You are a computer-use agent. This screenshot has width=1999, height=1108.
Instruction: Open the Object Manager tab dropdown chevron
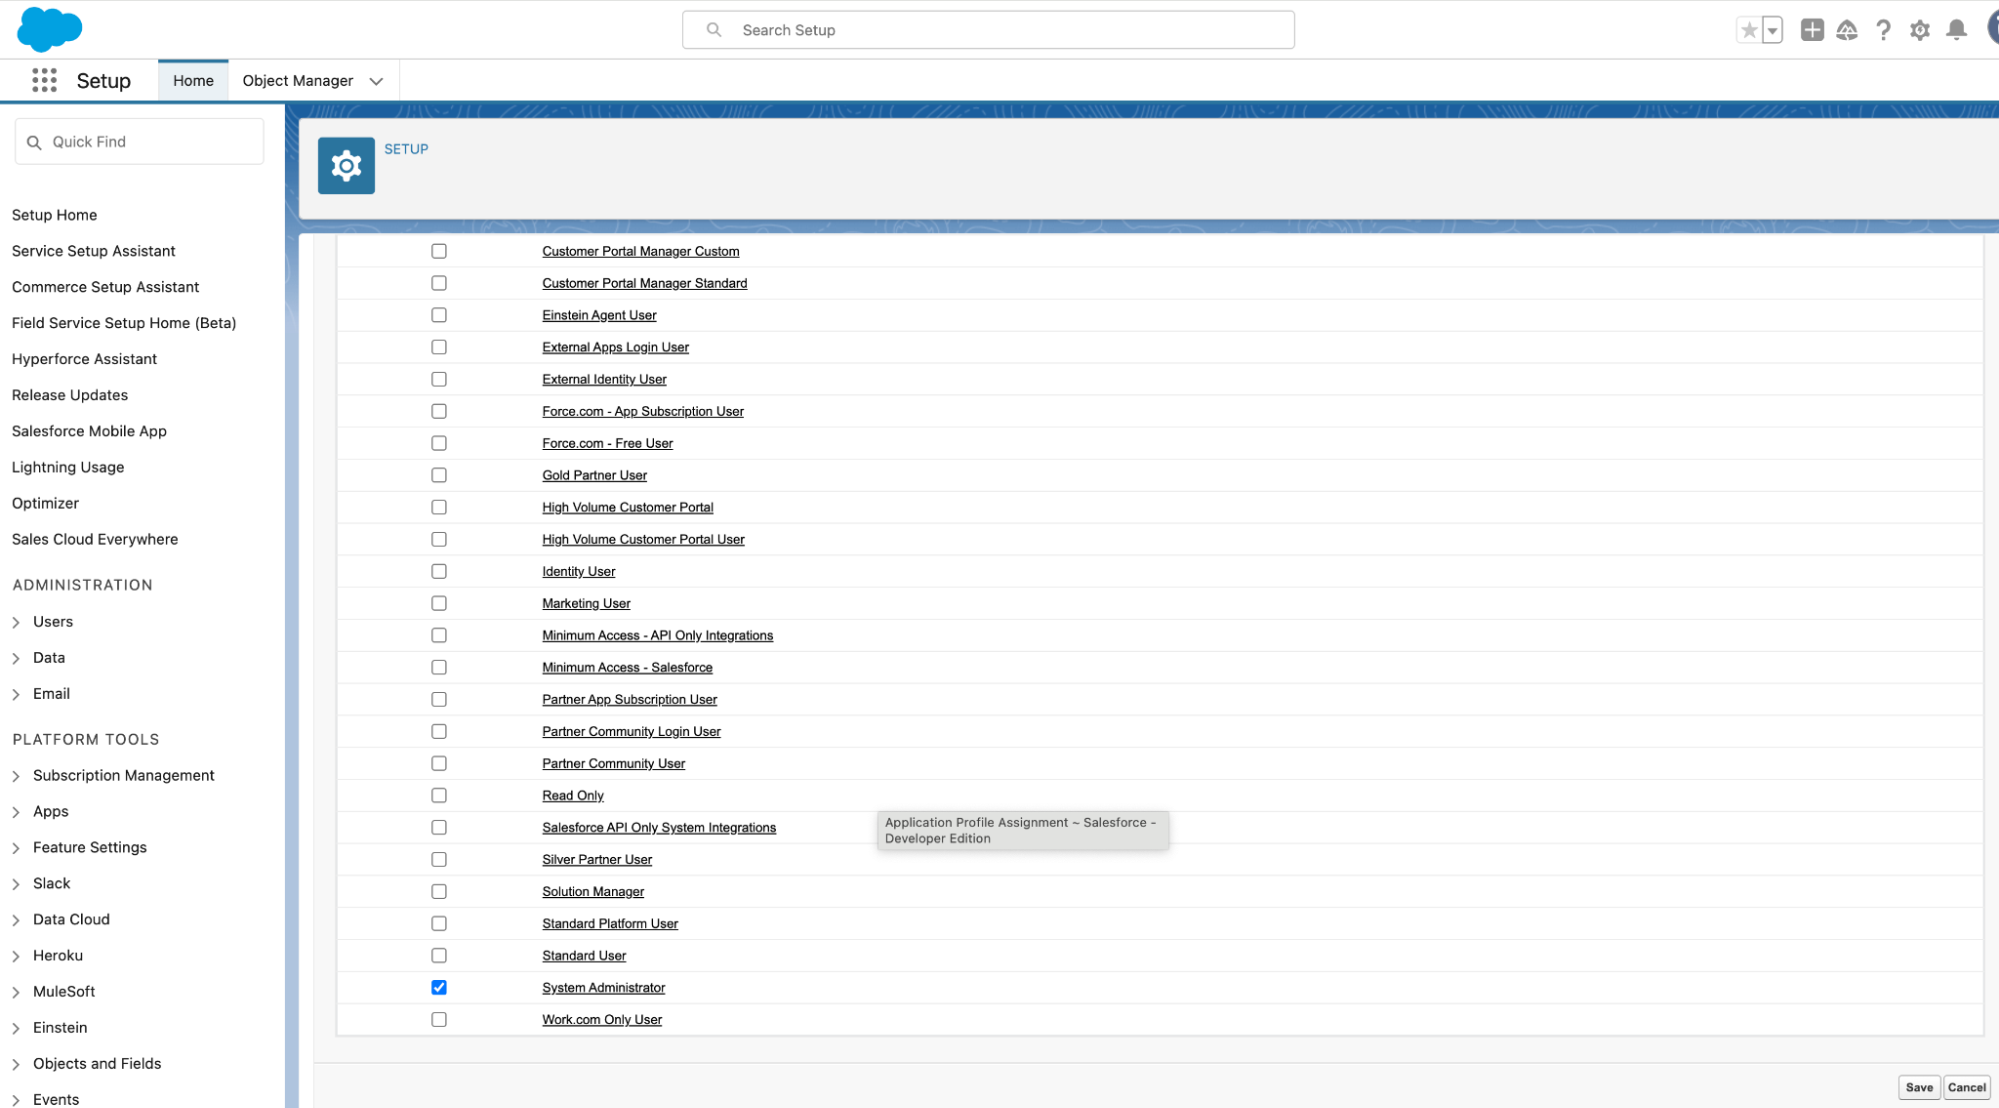(x=376, y=81)
